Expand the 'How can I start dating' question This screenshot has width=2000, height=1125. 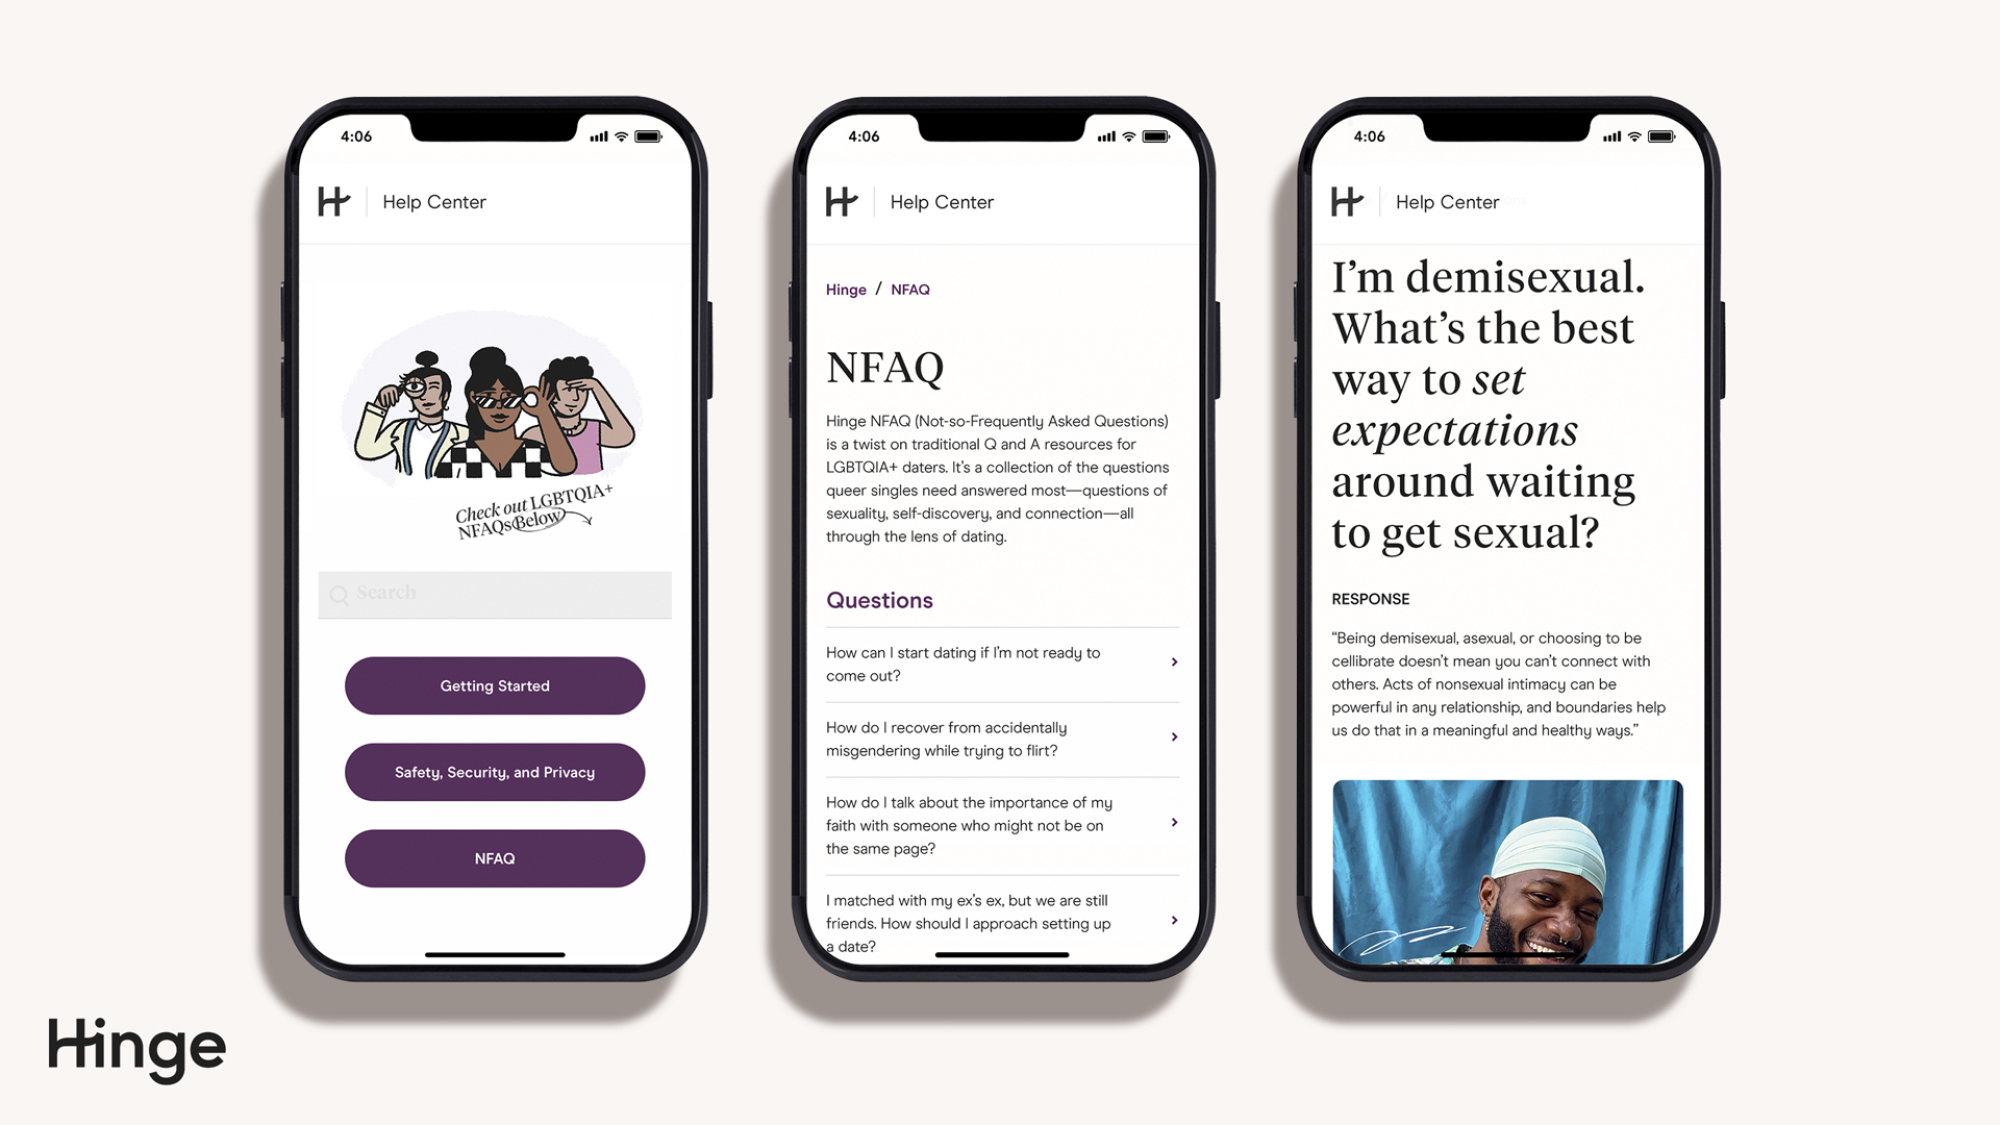tap(1172, 662)
